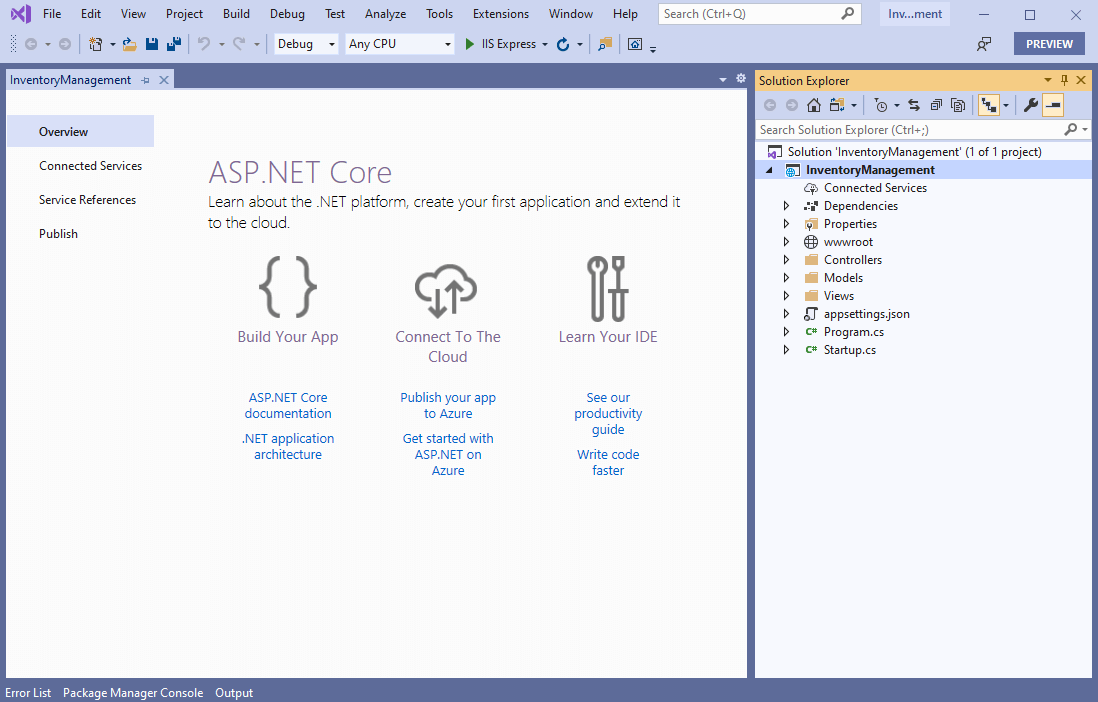Open the Debug configuration dropdown
Viewport: 1098px width, 702px height.
coord(306,44)
